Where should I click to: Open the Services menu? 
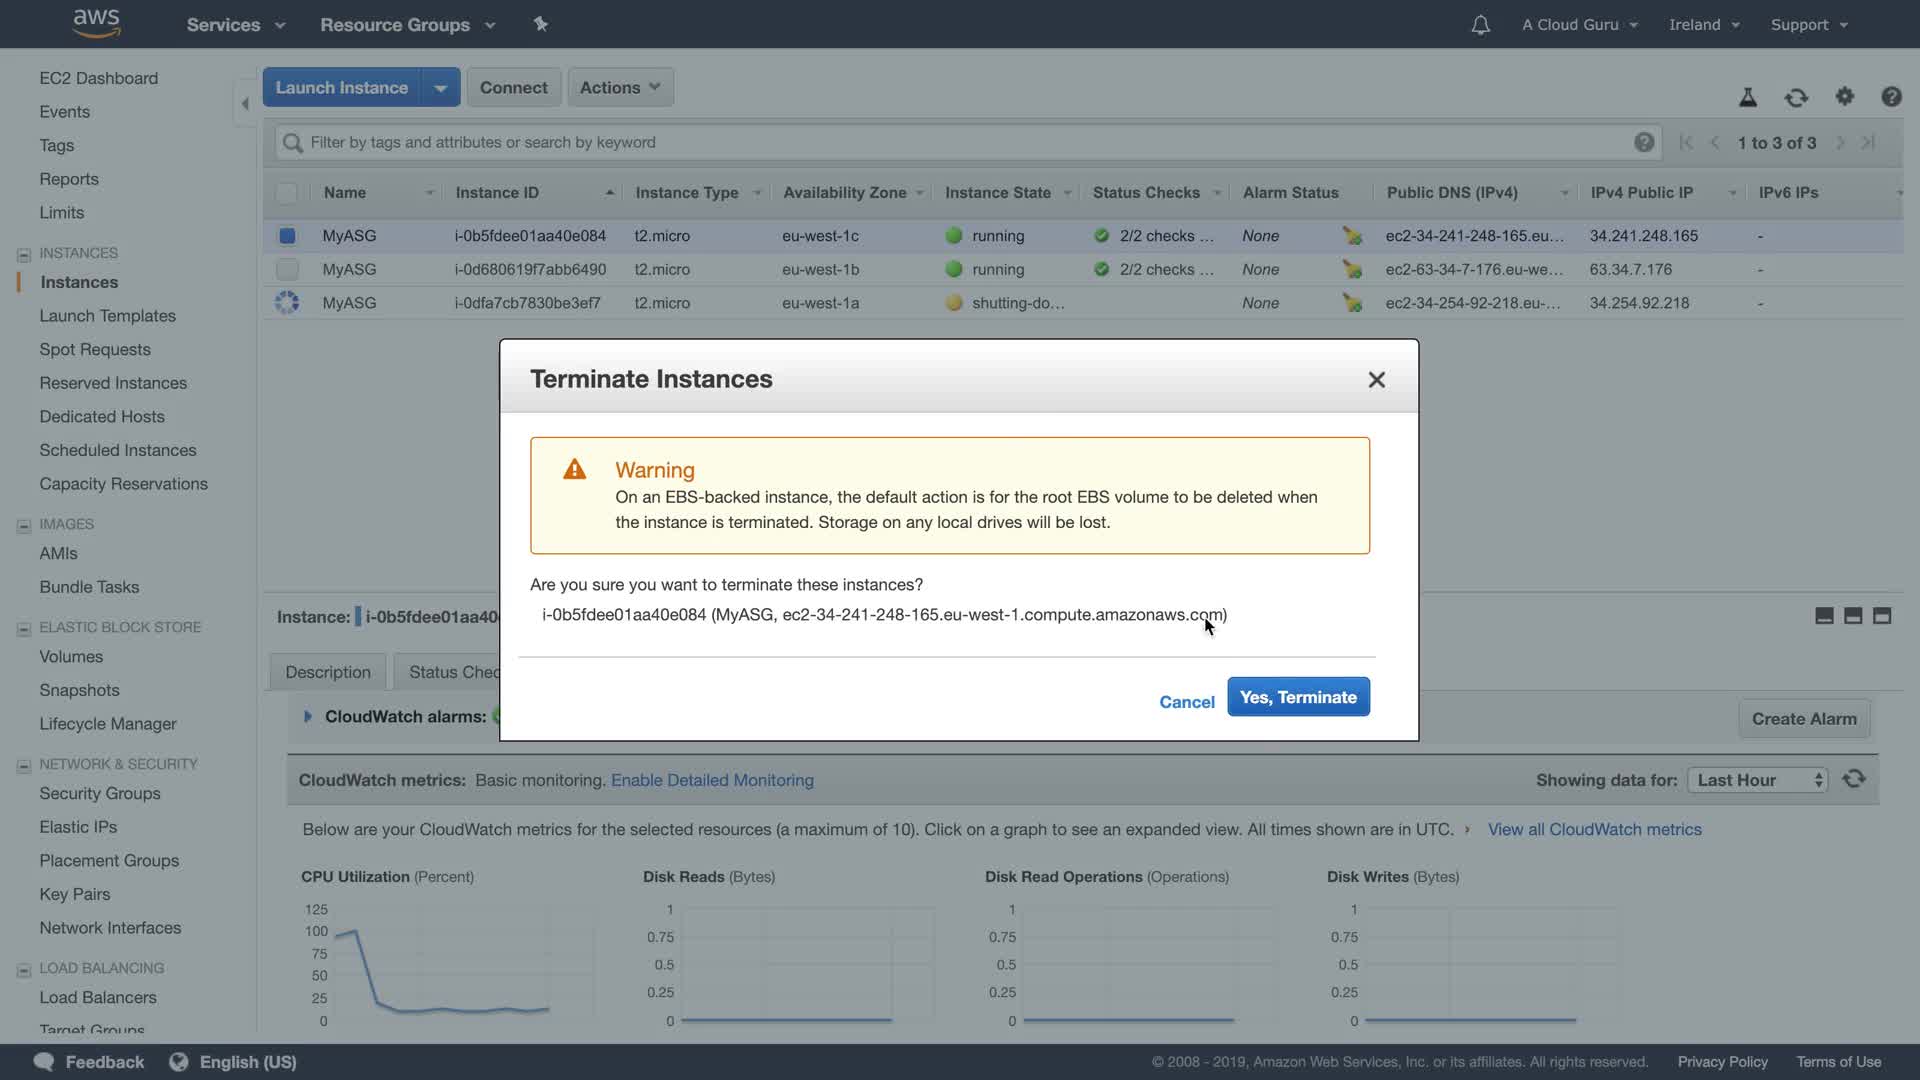(235, 25)
